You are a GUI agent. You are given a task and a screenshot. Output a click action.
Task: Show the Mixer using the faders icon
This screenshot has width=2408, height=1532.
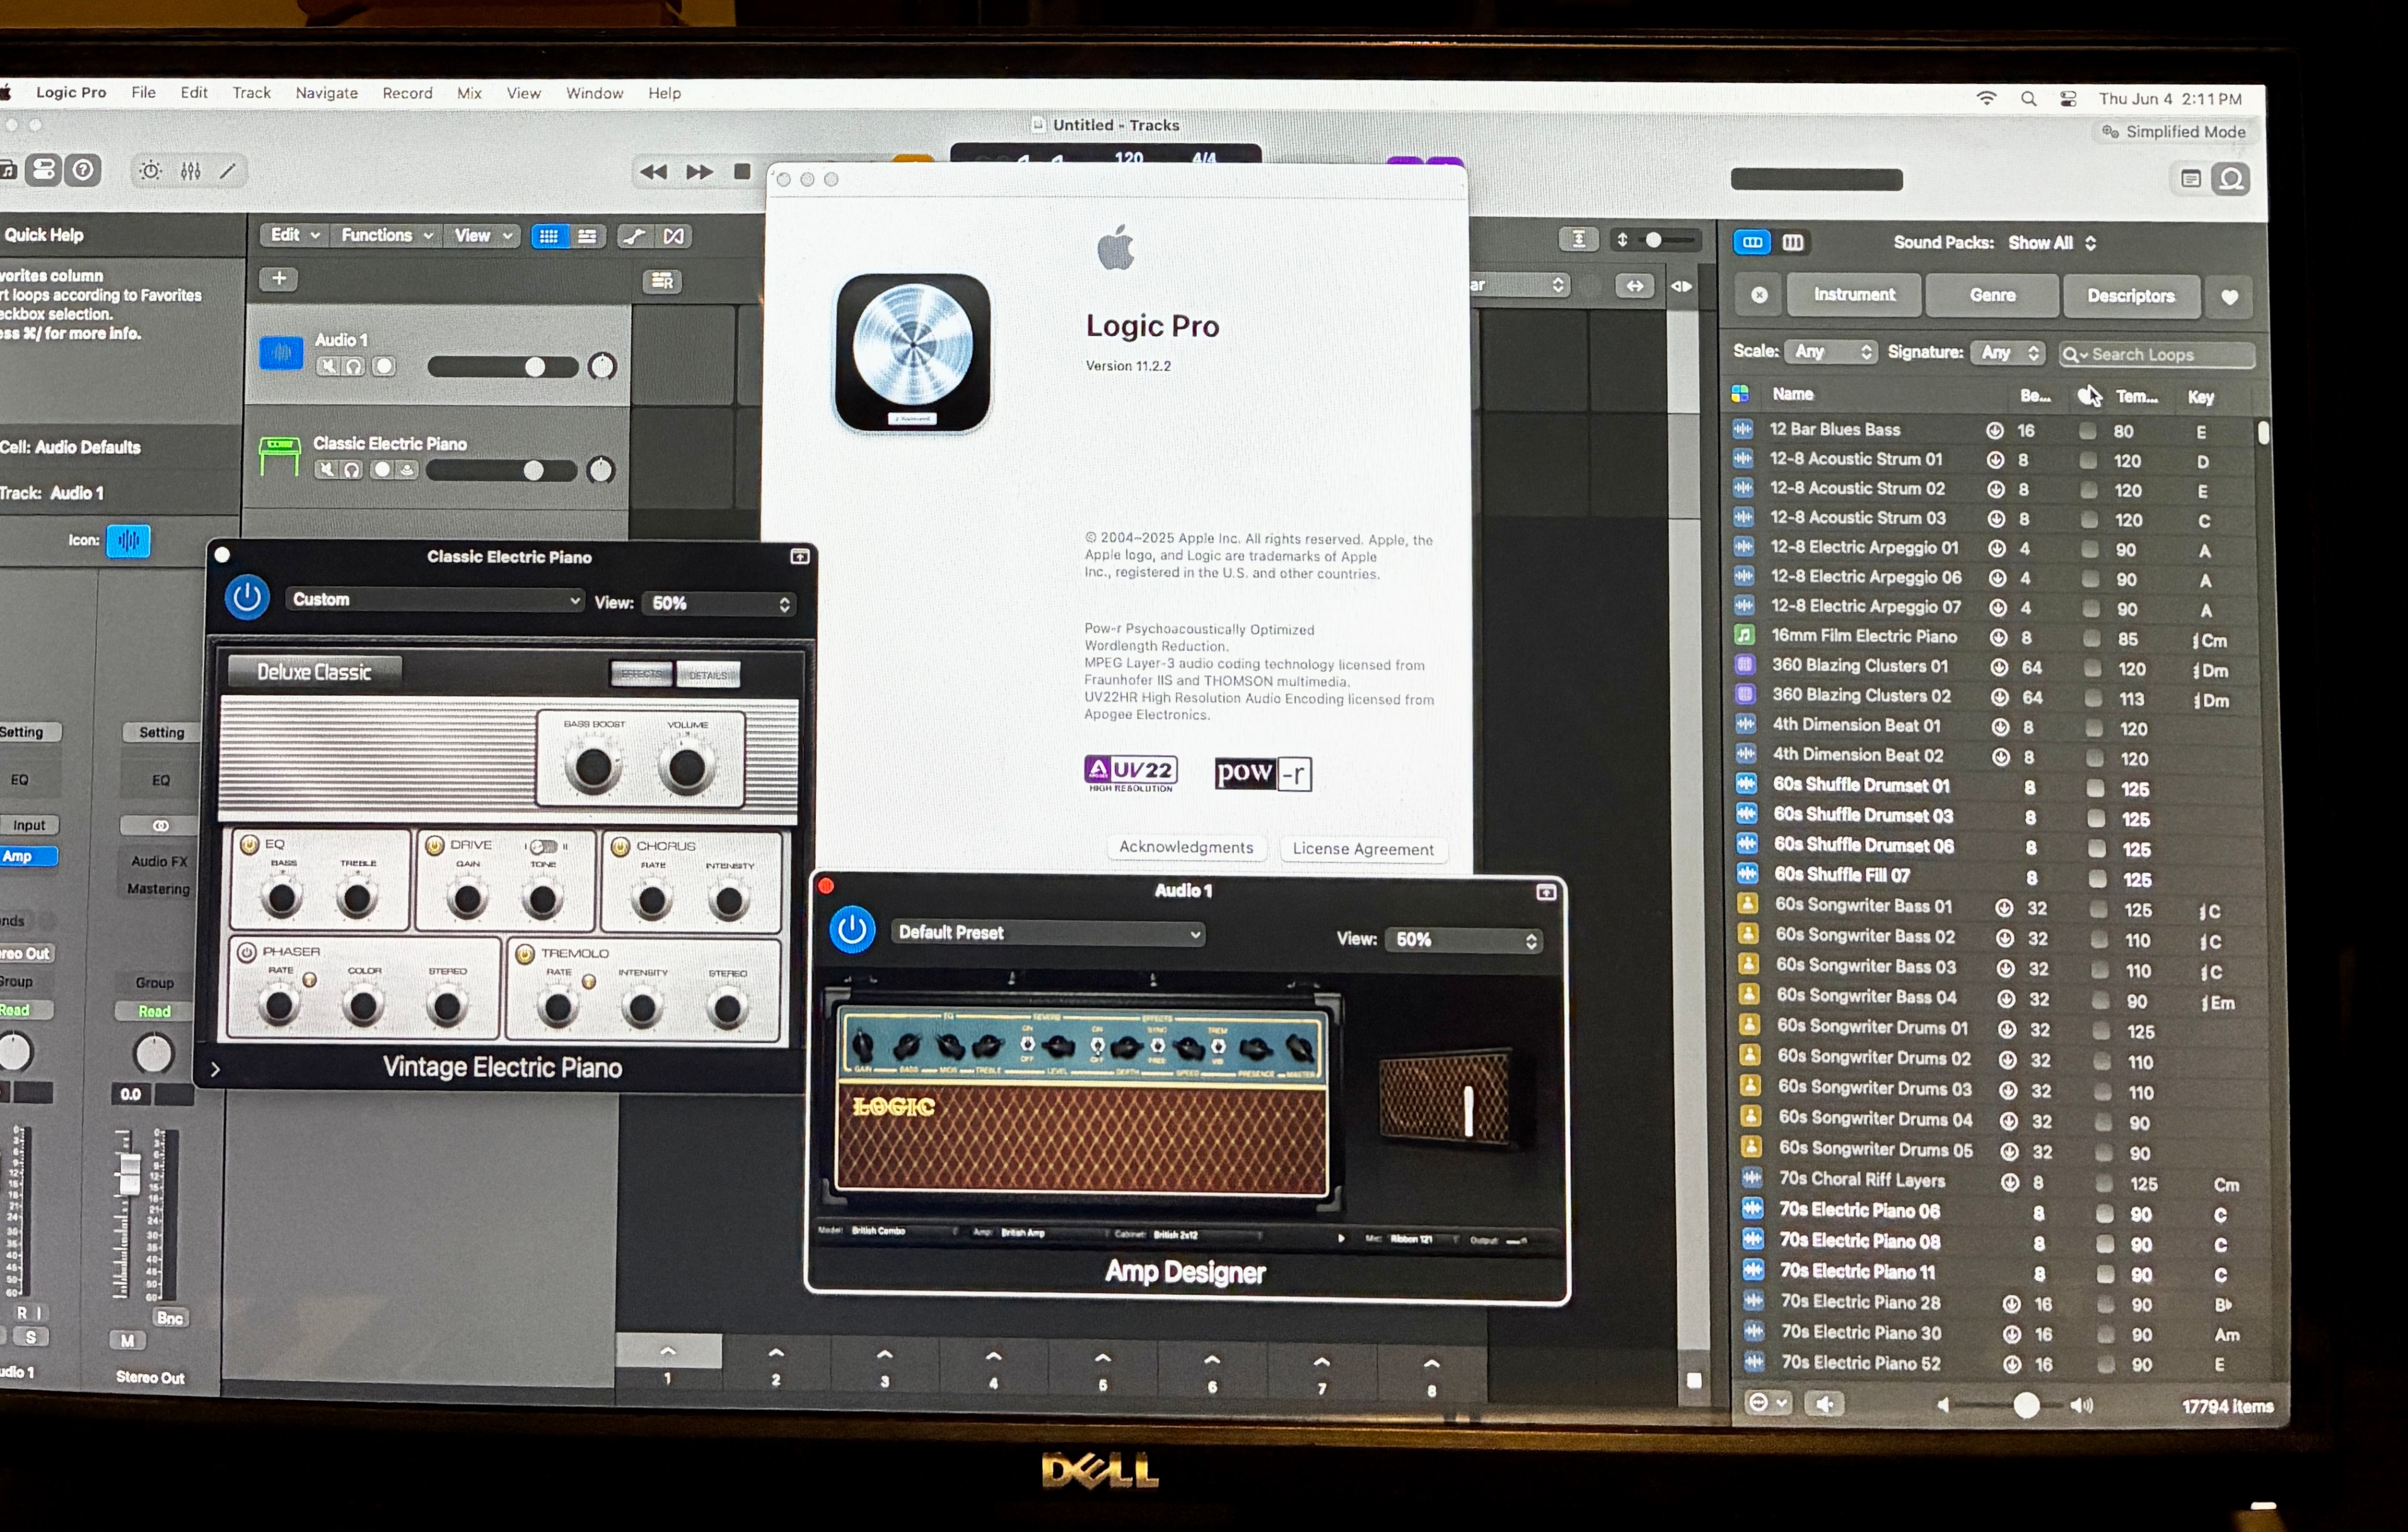(190, 171)
